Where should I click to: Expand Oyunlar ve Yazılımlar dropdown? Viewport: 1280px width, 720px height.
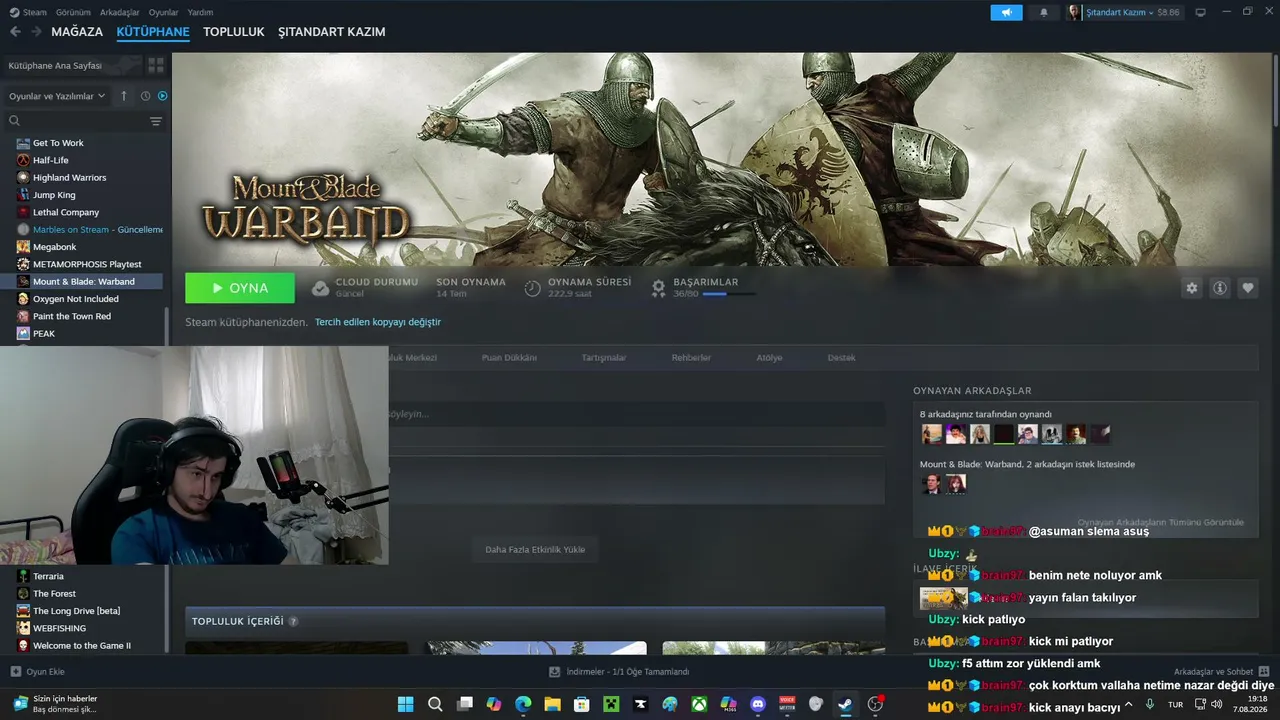(57, 96)
